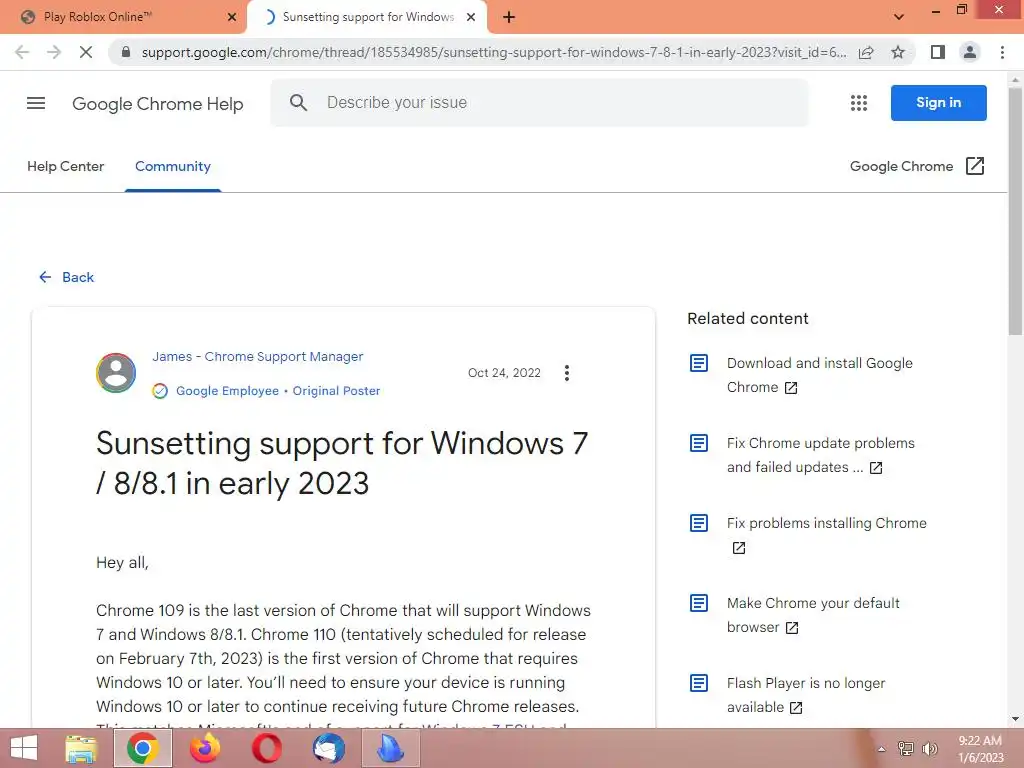Open the Chrome profile avatar icon

[x=970, y=52]
